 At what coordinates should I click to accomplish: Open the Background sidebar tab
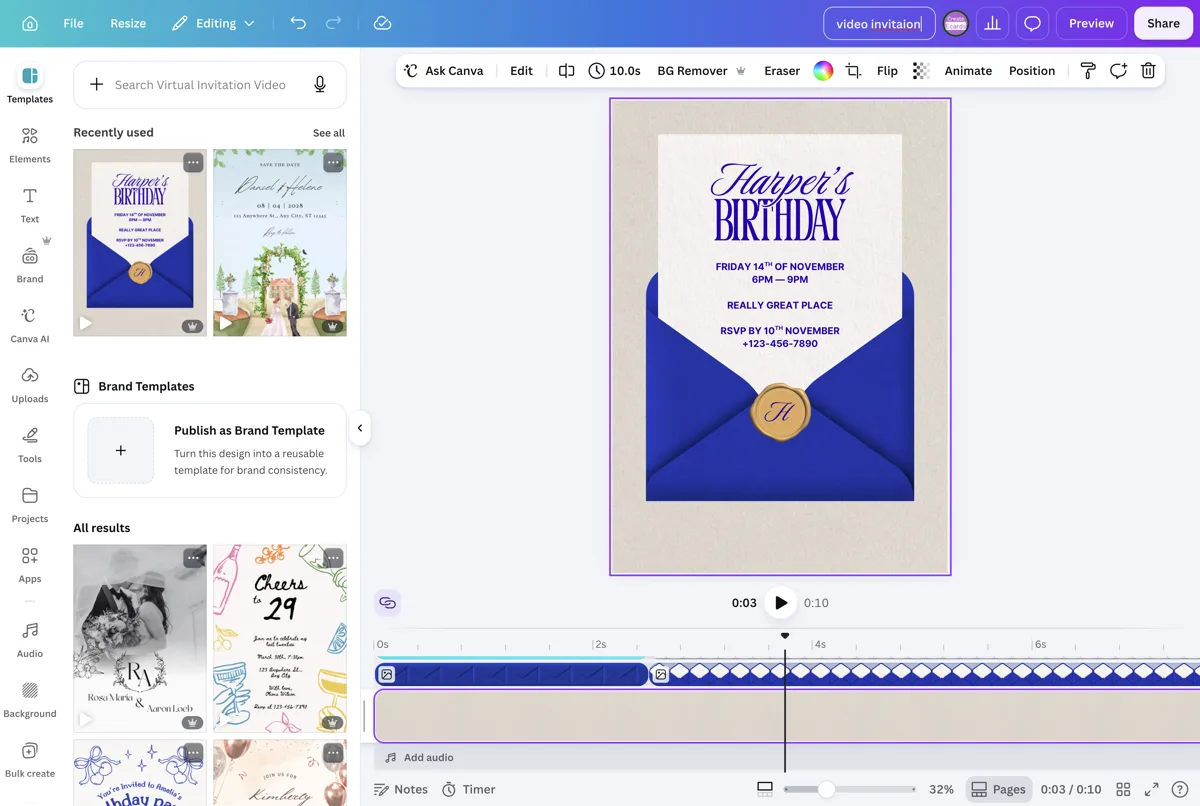tap(30, 700)
